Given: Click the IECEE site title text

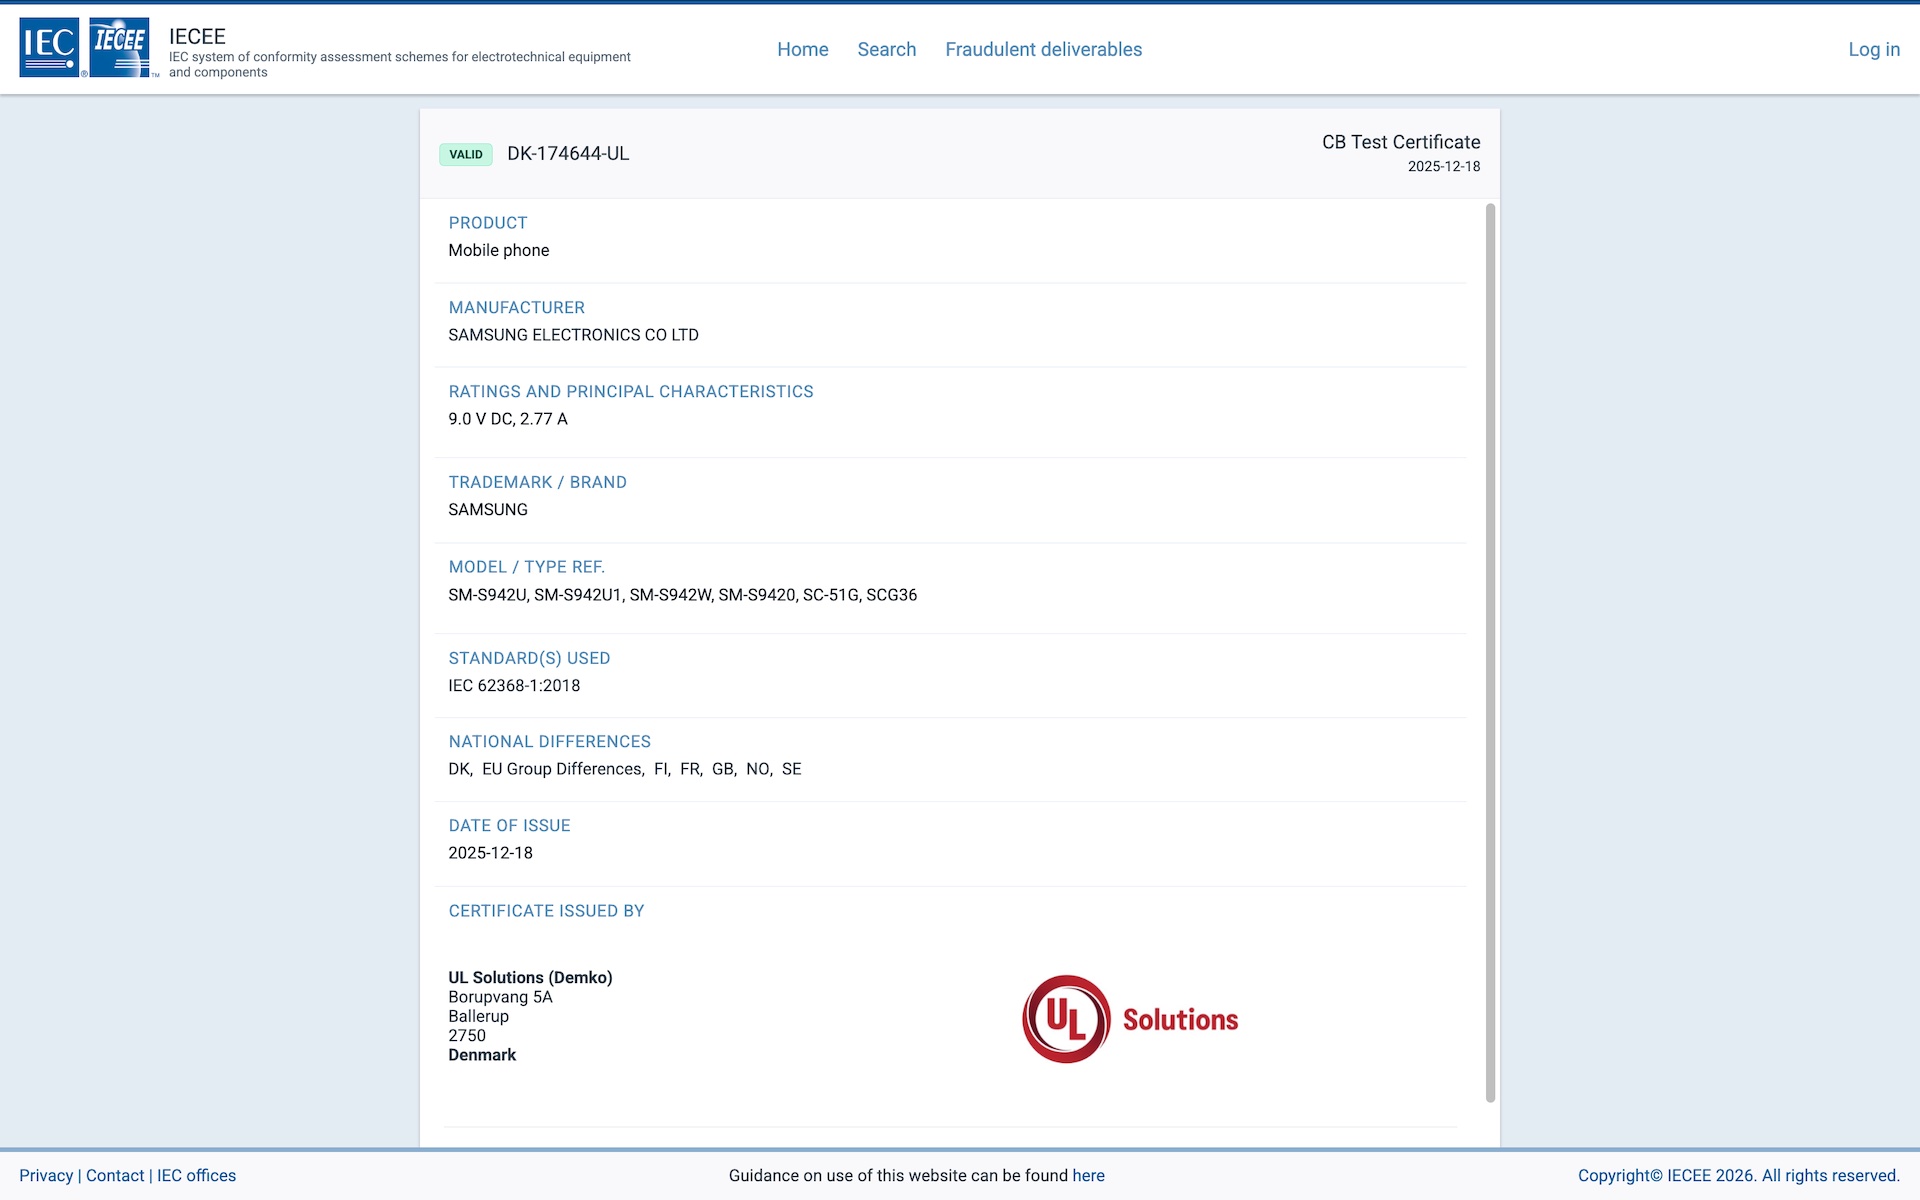Looking at the screenshot, I should [197, 36].
